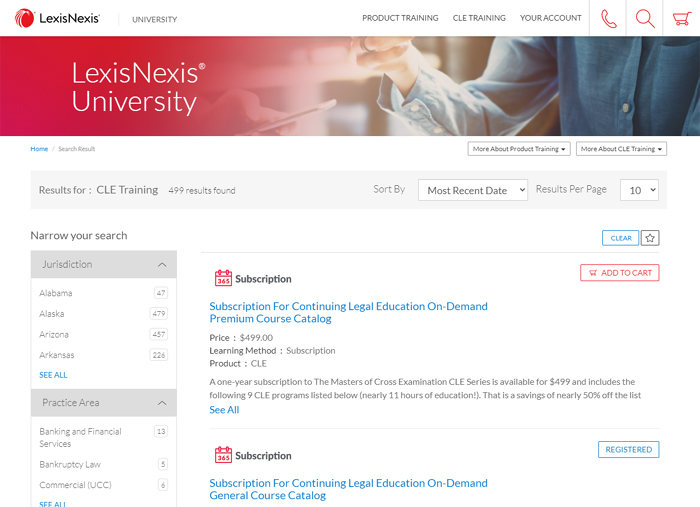
Task: Collapse the Practice Area filter section
Action: (x=104, y=403)
